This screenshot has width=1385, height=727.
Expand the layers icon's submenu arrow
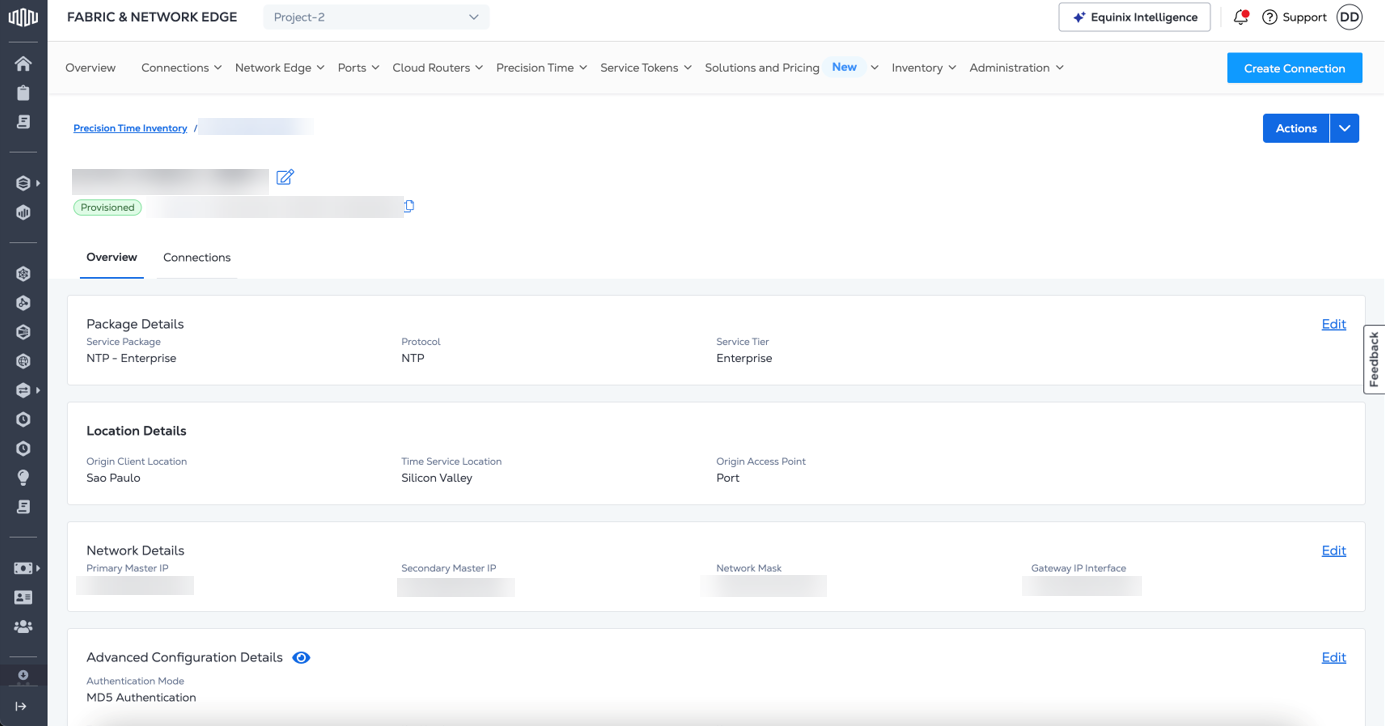[x=38, y=183]
